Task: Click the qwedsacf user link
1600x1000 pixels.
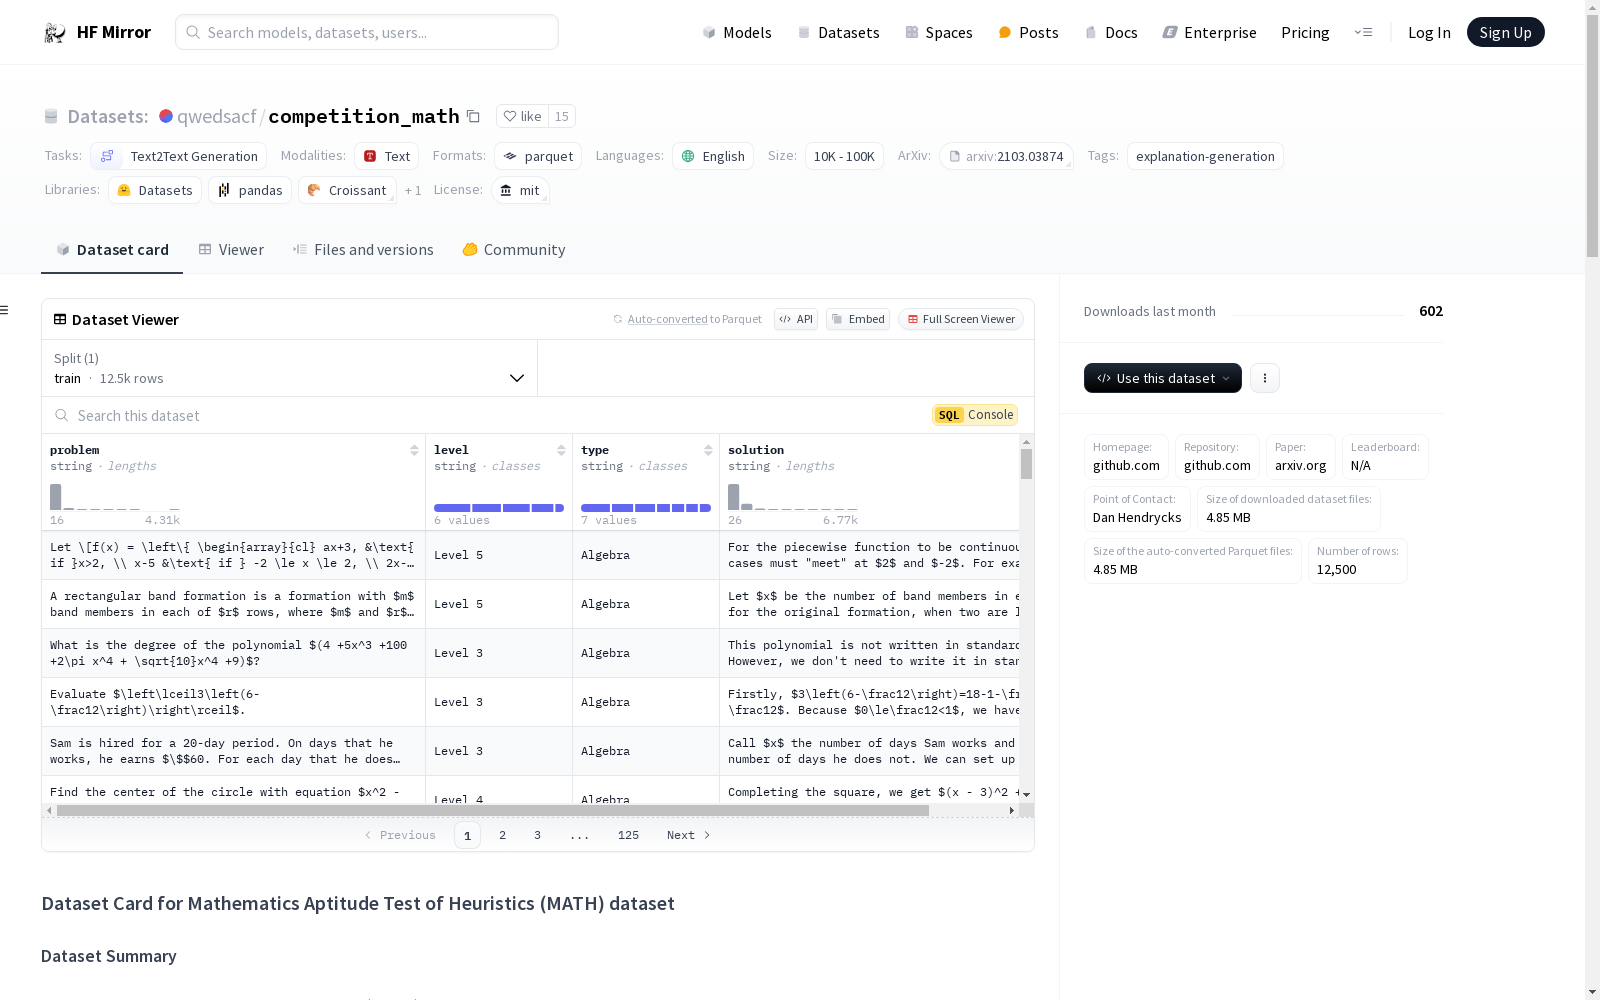Action: (x=217, y=117)
